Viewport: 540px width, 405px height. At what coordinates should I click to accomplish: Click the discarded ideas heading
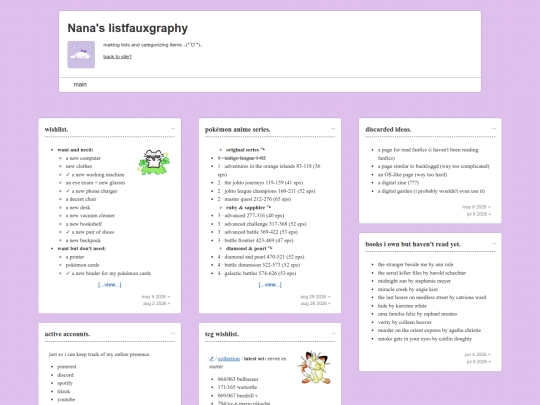tap(388, 129)
